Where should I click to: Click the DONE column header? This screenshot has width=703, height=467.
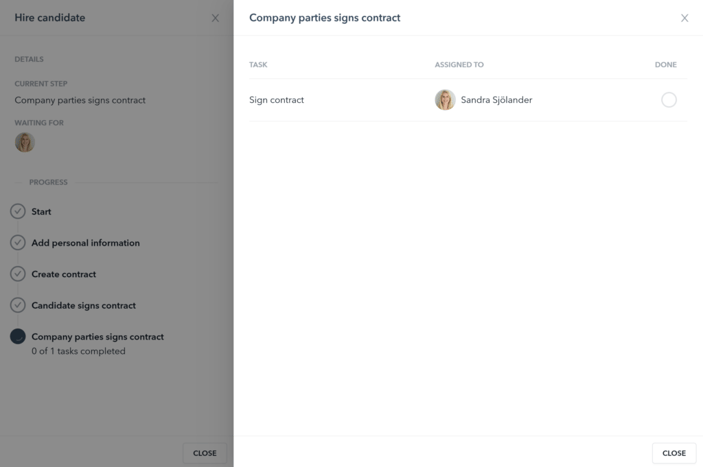pyautogui.click(x=666, y=65)
